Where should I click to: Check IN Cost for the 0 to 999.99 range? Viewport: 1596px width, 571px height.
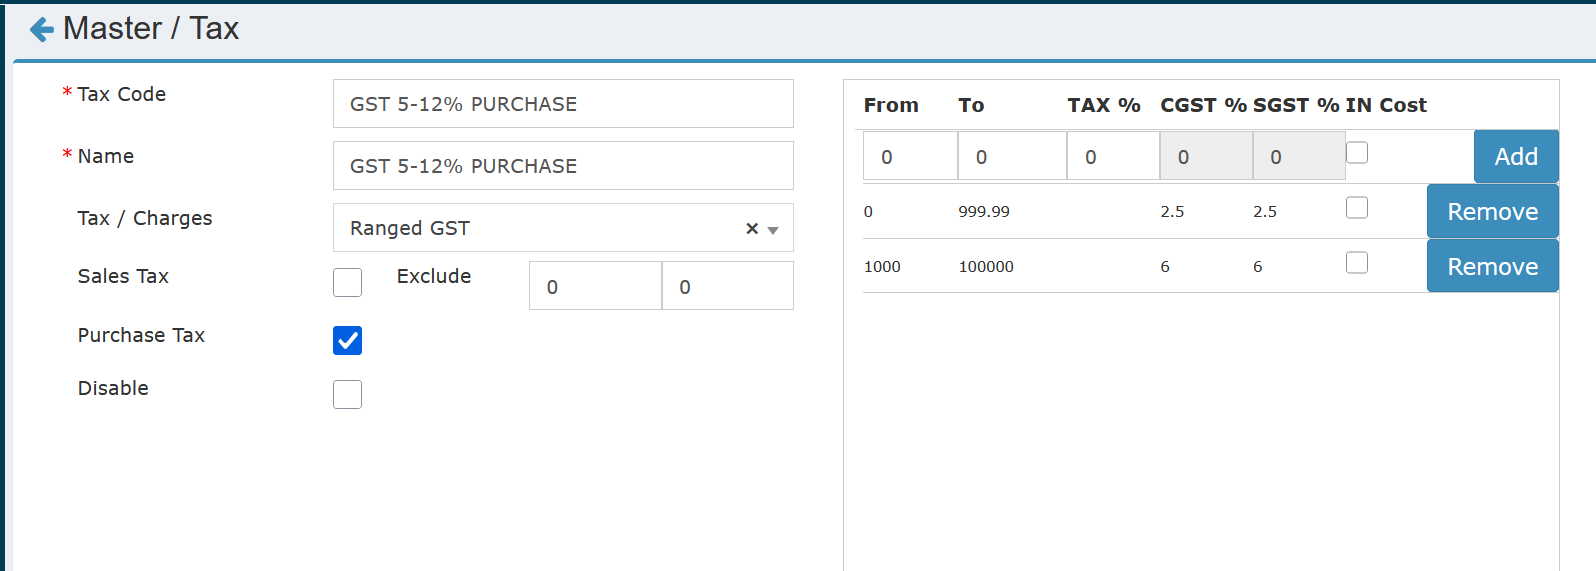(x=1357, y=208)
